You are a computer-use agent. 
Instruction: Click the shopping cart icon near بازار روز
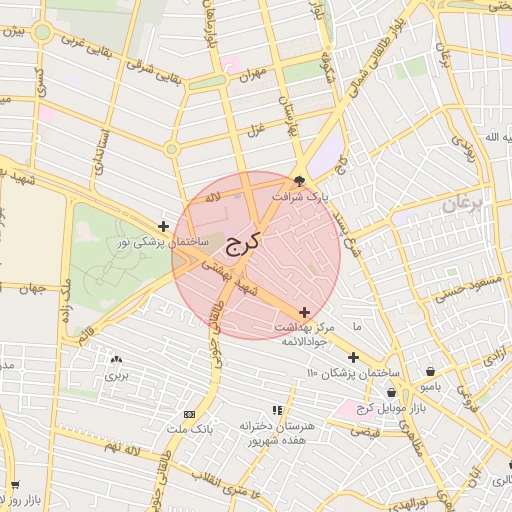pyautogui.click(x=15, y=485)
